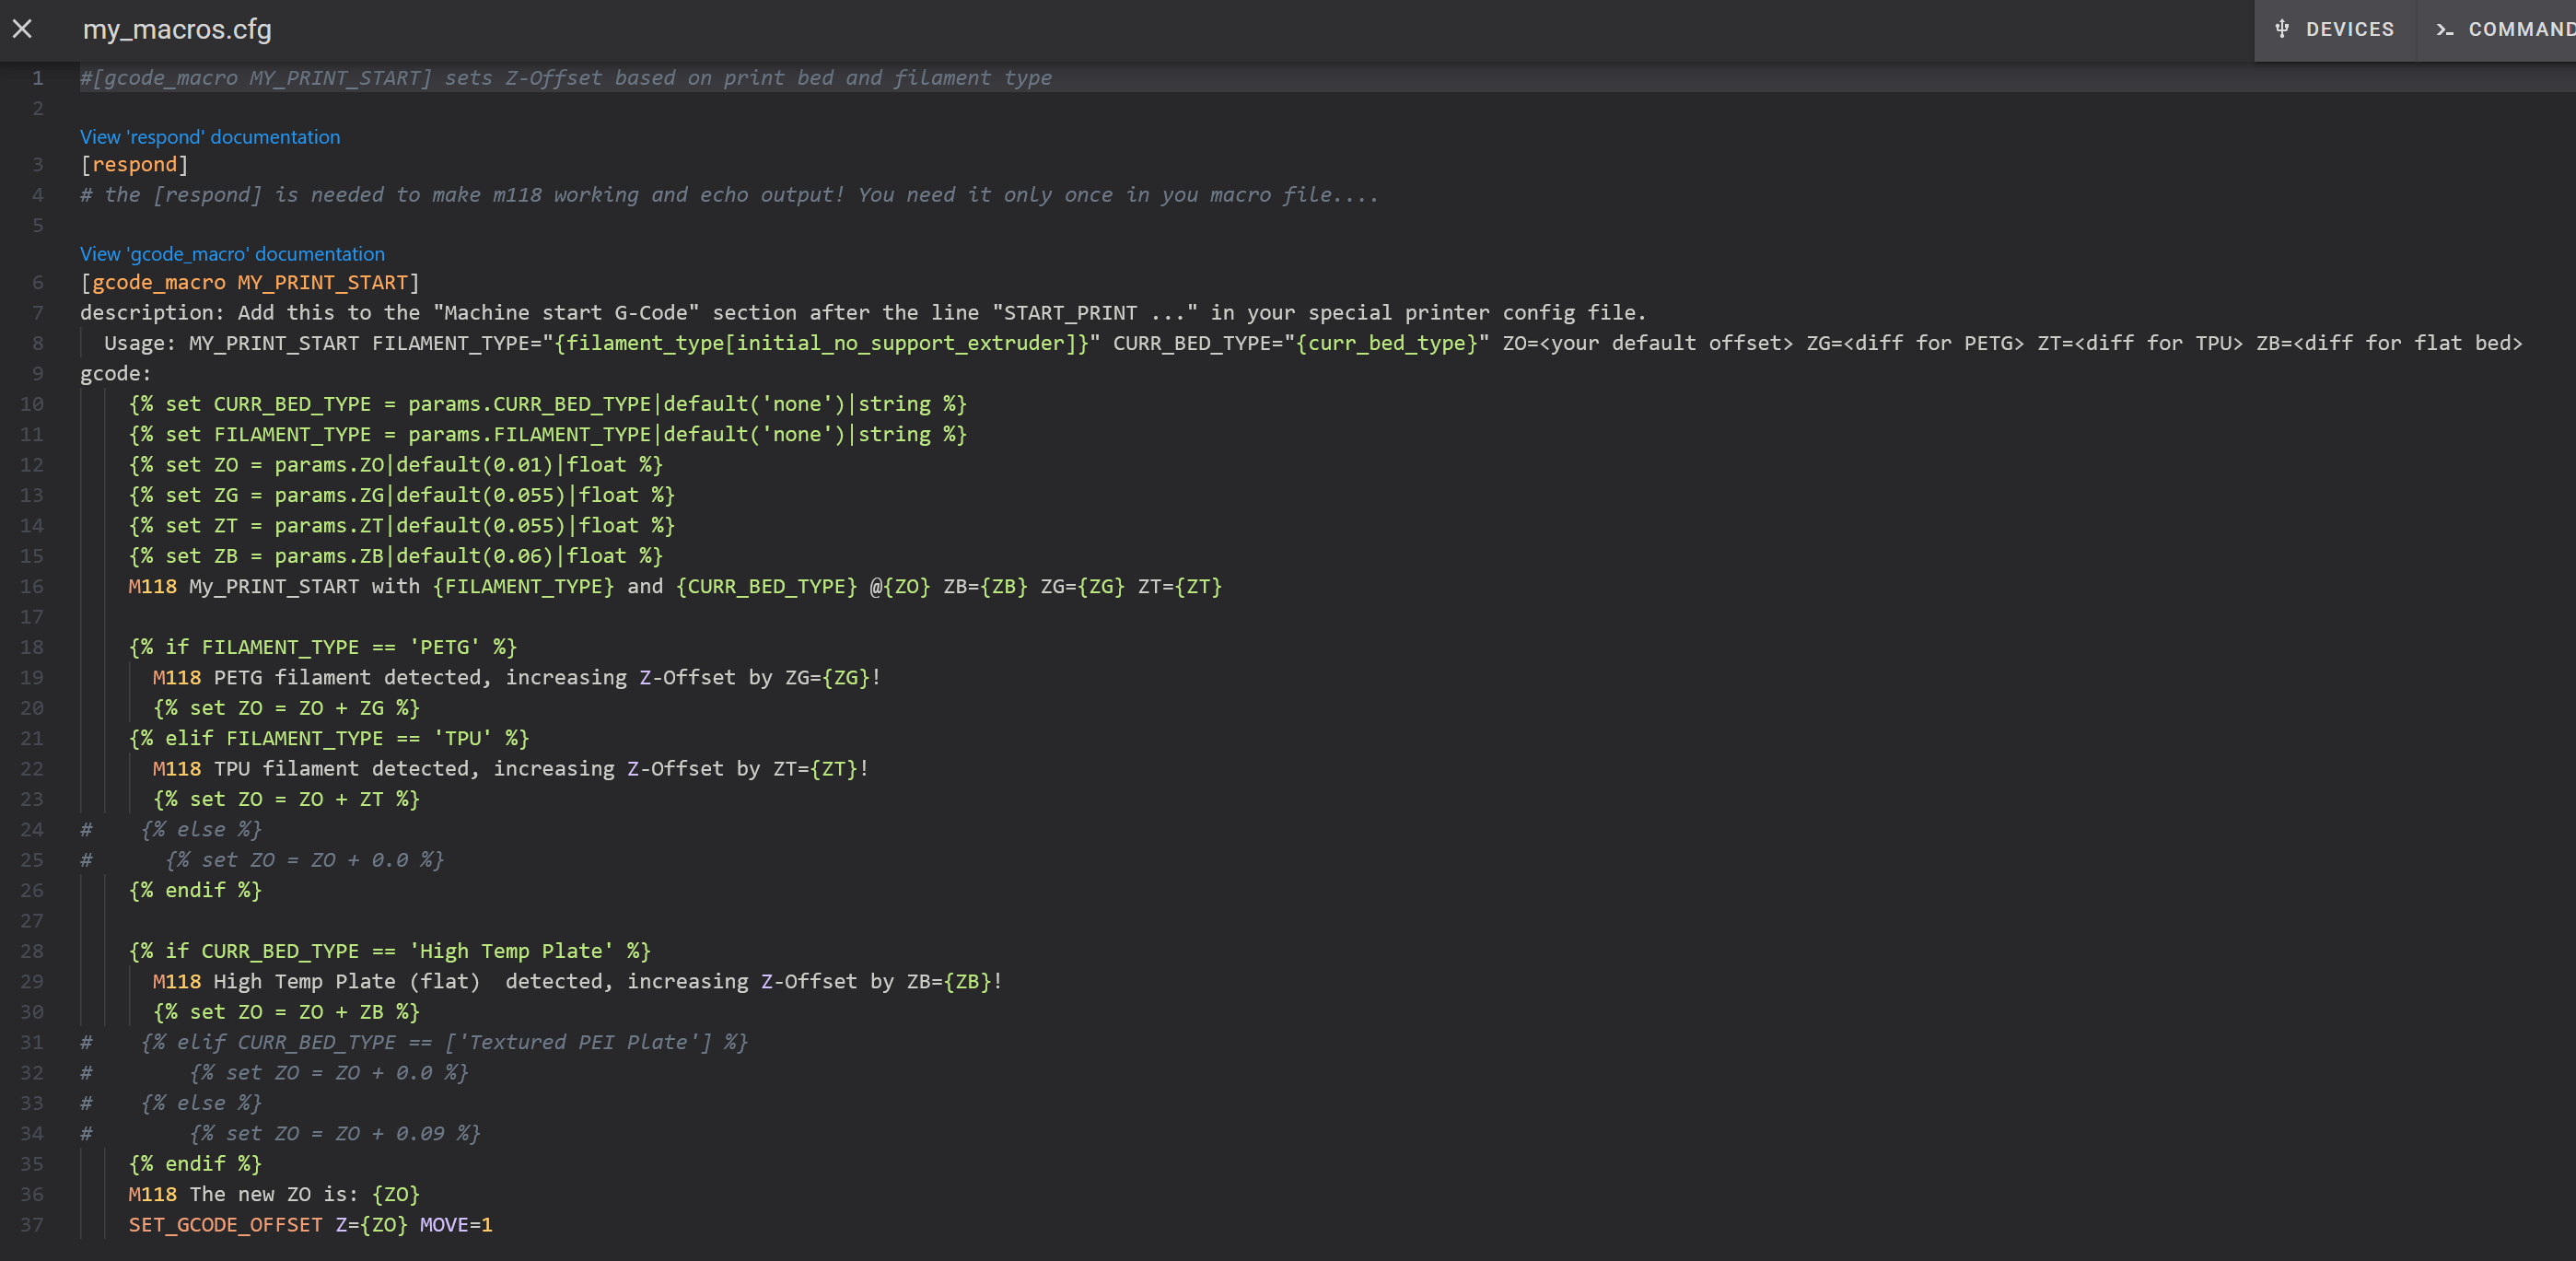Click the commented else on line 33
The height and width of the screenshot is (1261, 2576).
tap(171, 1104)
